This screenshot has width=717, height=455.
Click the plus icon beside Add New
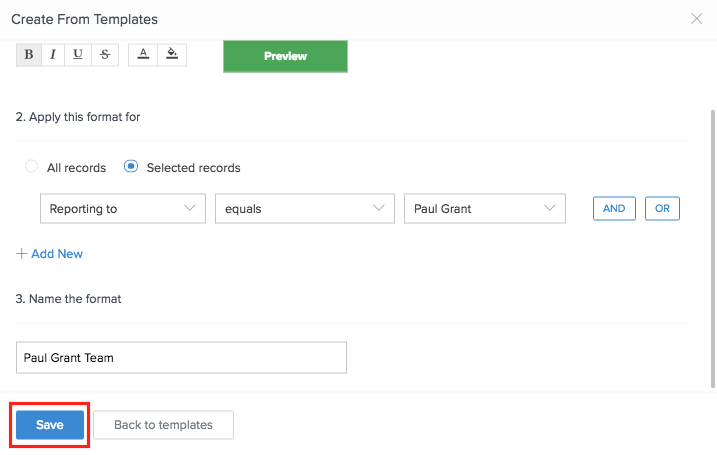(x=22, y=254)
